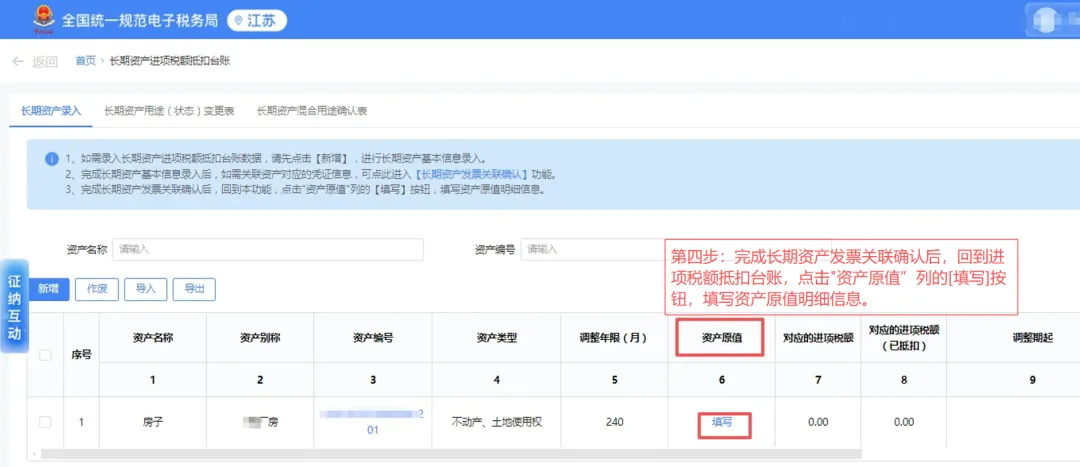Switch to 长期资产用途（状态）变更表 tab
Image resolution: width=1080 pixels, height=467 pixels.
pos(169,111)
